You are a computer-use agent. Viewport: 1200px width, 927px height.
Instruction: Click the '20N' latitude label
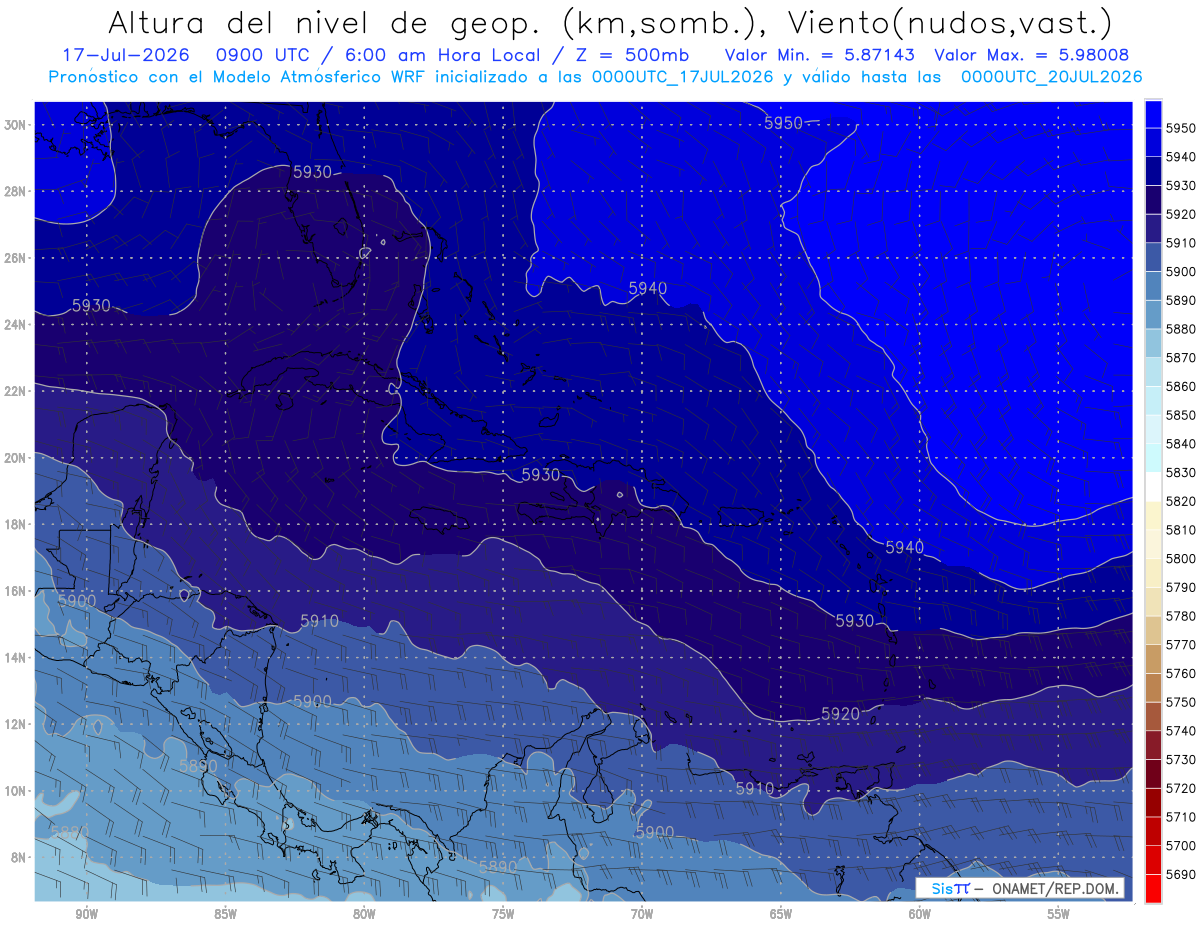point(16,458)
